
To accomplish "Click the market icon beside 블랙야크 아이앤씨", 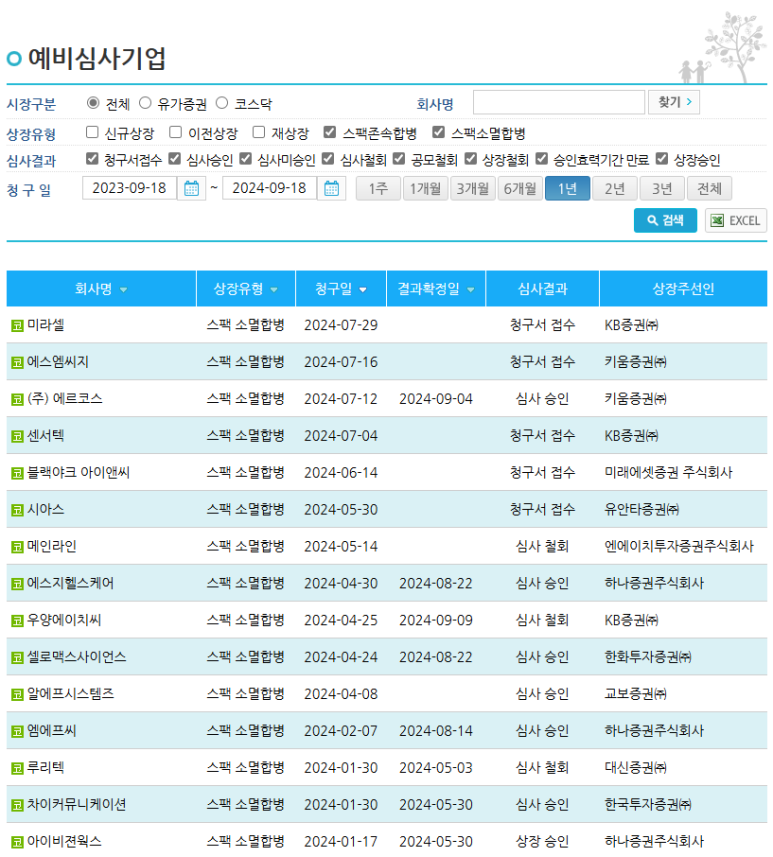I will 17,473.
